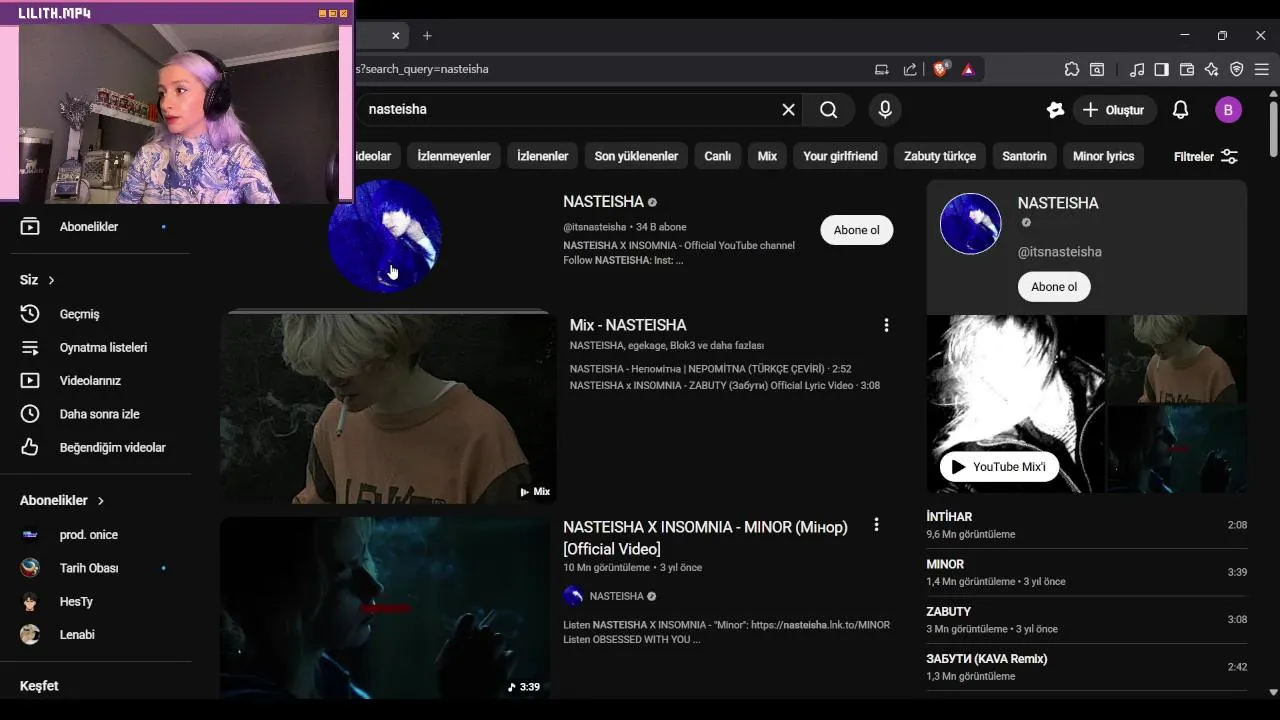
Task: Click the Brave Rewards triangle icon
Action: coord(968,69)
